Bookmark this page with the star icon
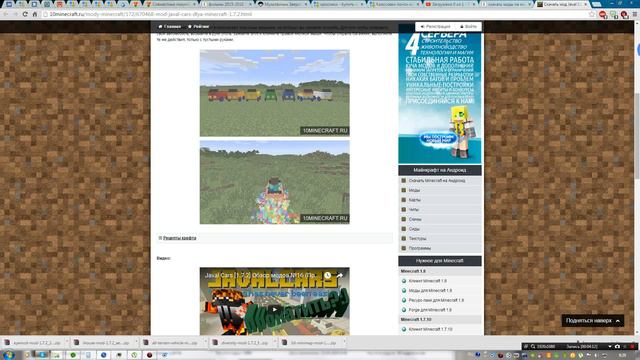Image resolution: width=640 pixels, height=360 pixels. (x=592, y=14)
